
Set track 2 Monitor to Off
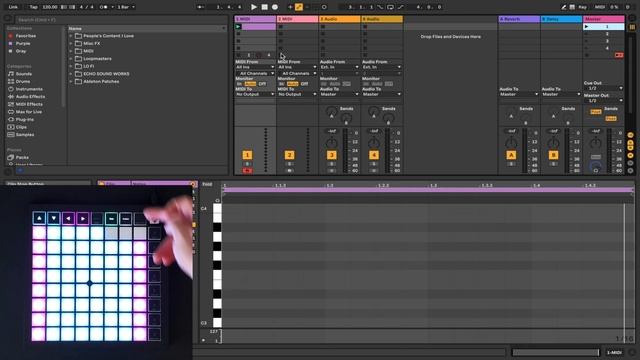click(304, 84)
